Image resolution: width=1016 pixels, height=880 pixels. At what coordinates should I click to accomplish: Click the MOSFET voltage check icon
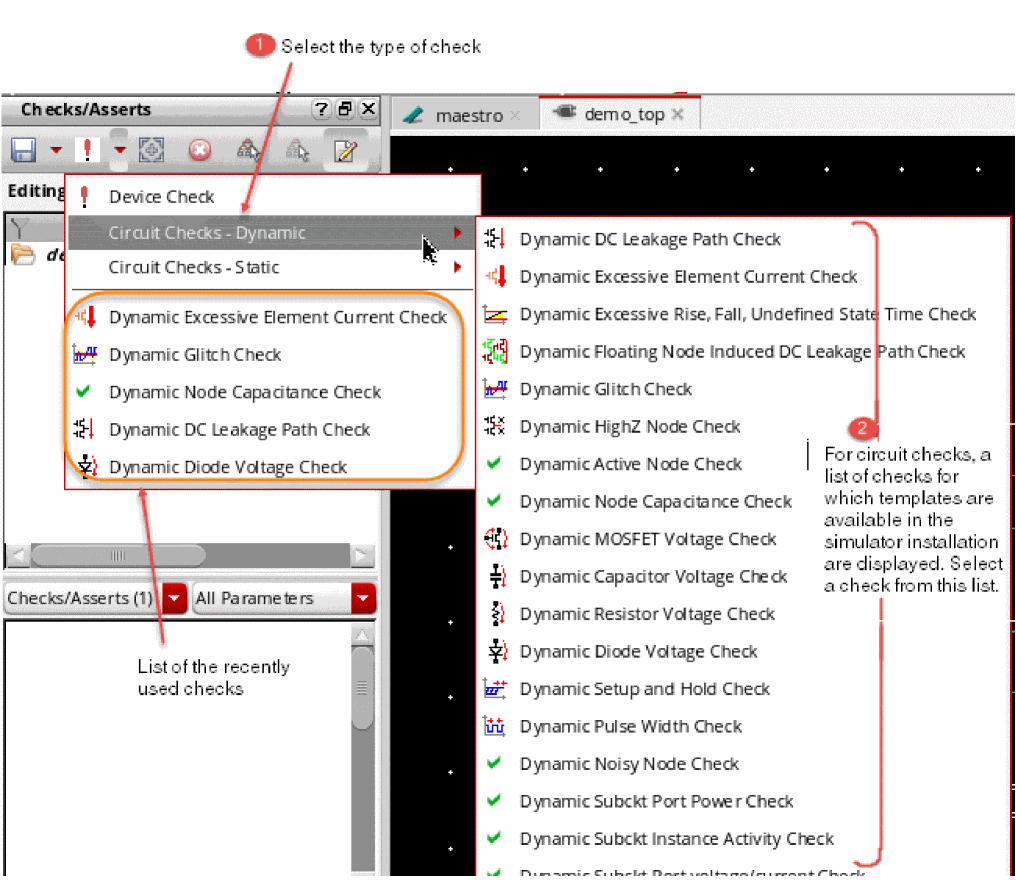[x=496, y=538]
